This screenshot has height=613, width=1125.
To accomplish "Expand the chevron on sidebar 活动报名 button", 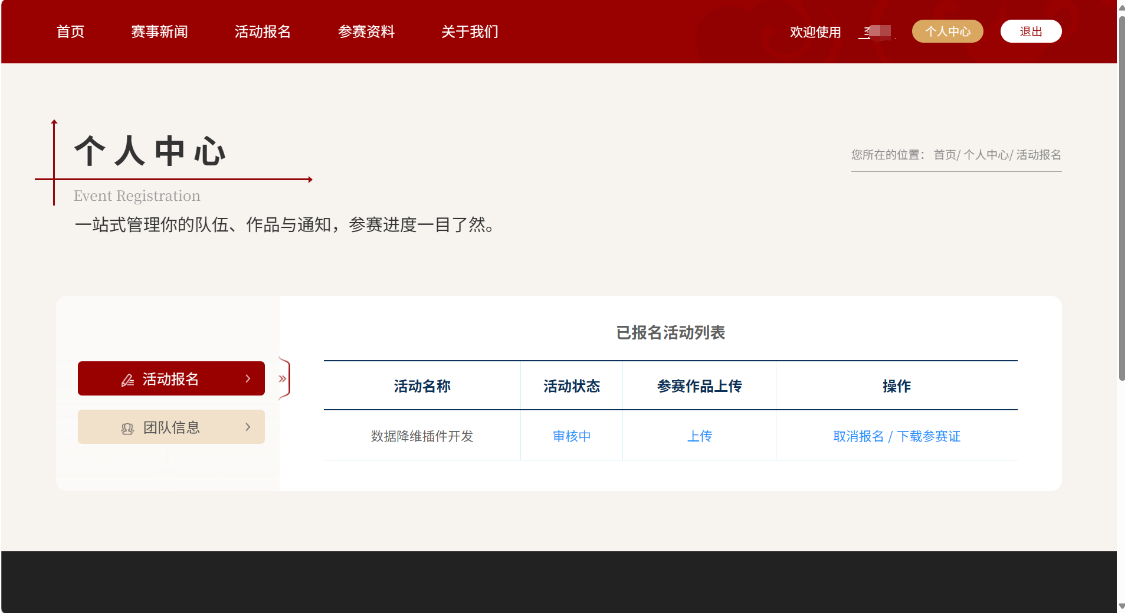I will [x=247, y=379].
